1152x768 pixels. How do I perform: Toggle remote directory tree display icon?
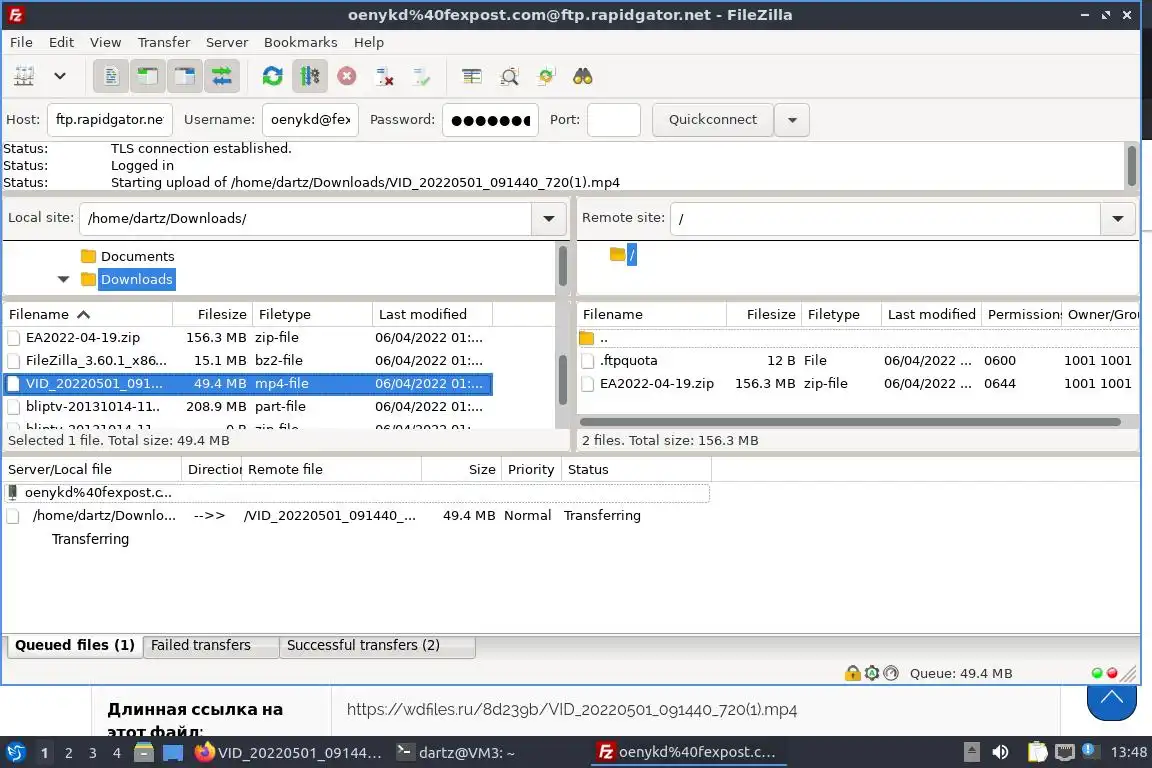coord(184,76)
